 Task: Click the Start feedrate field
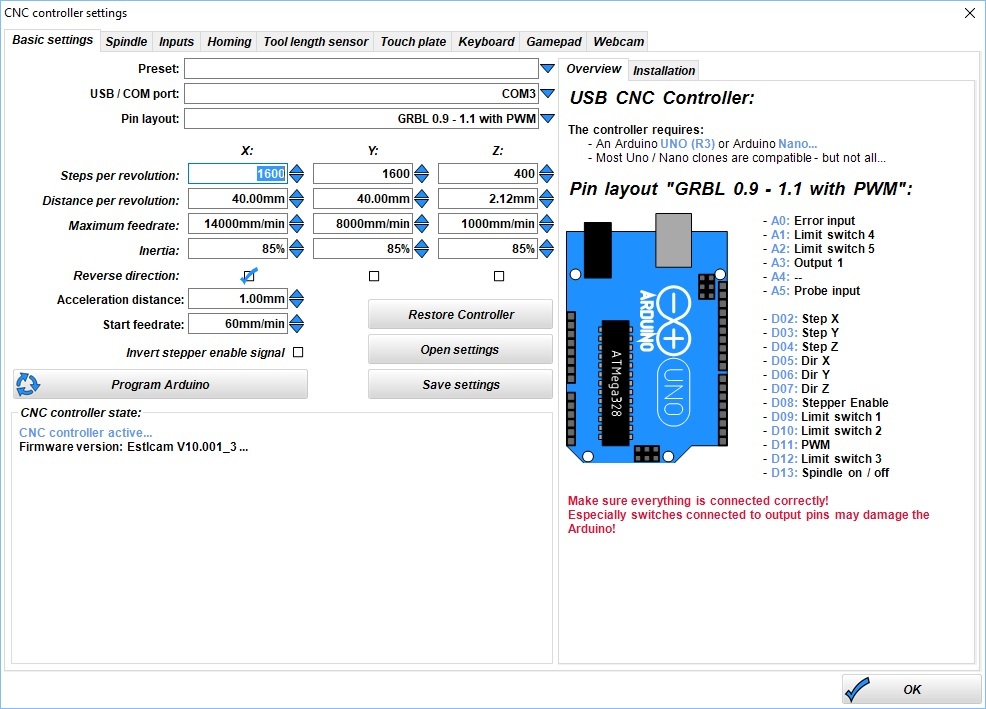[x=238, y=324]
